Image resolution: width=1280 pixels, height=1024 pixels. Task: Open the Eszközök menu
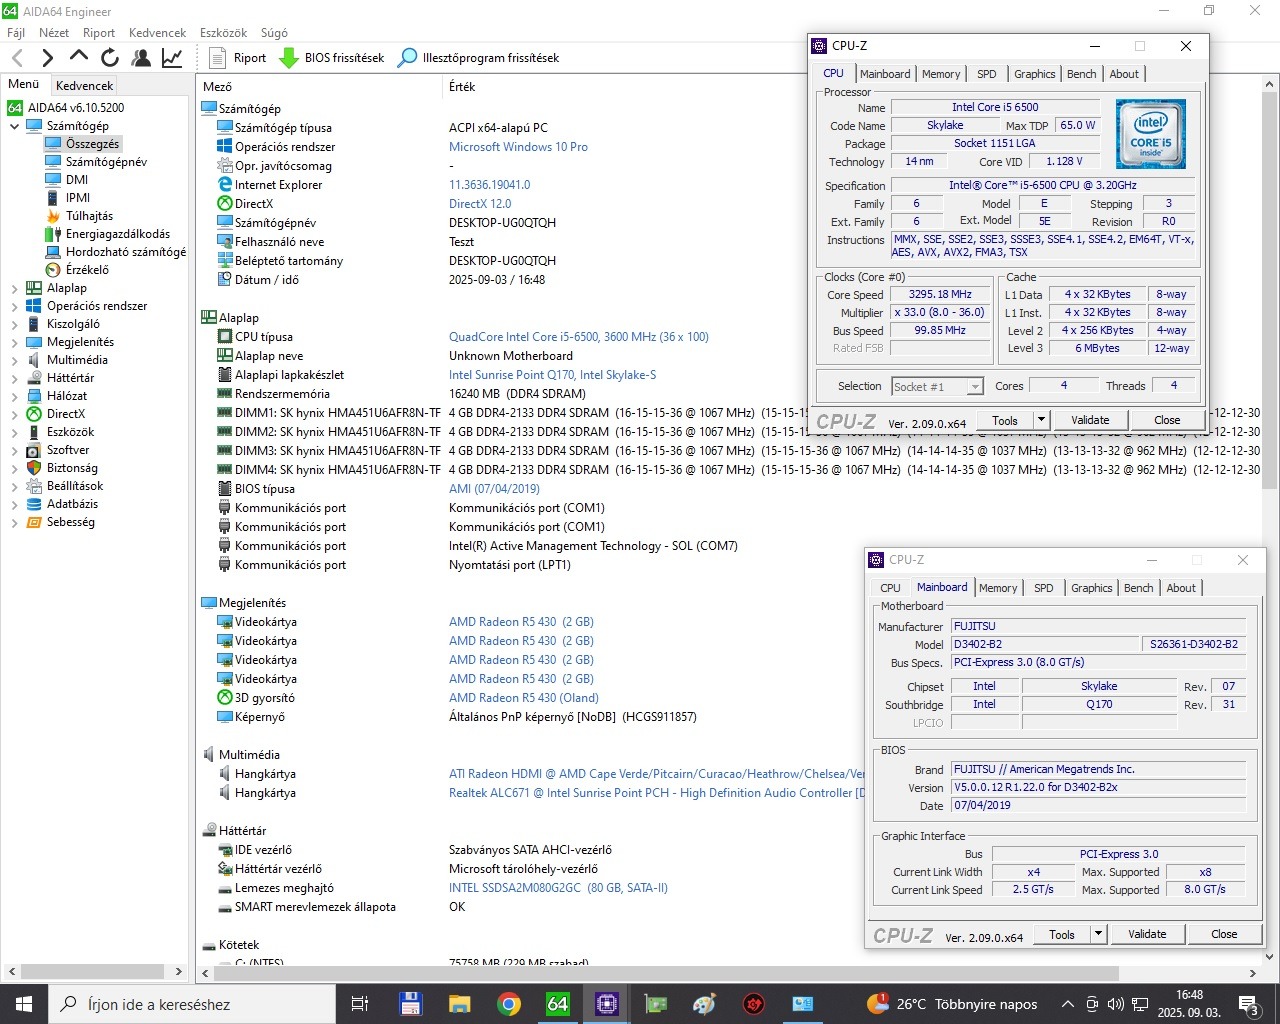pyautogui.click(x=223, y=33)
